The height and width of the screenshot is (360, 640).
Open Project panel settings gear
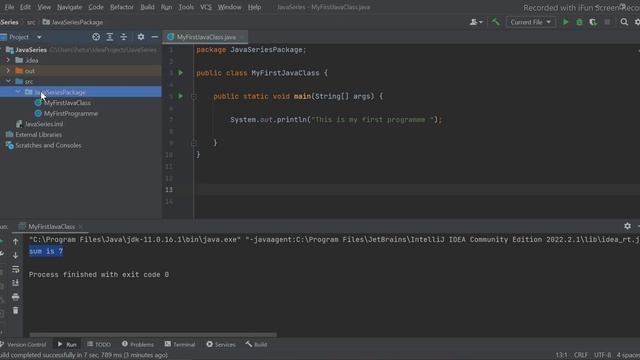coord(141,37)
